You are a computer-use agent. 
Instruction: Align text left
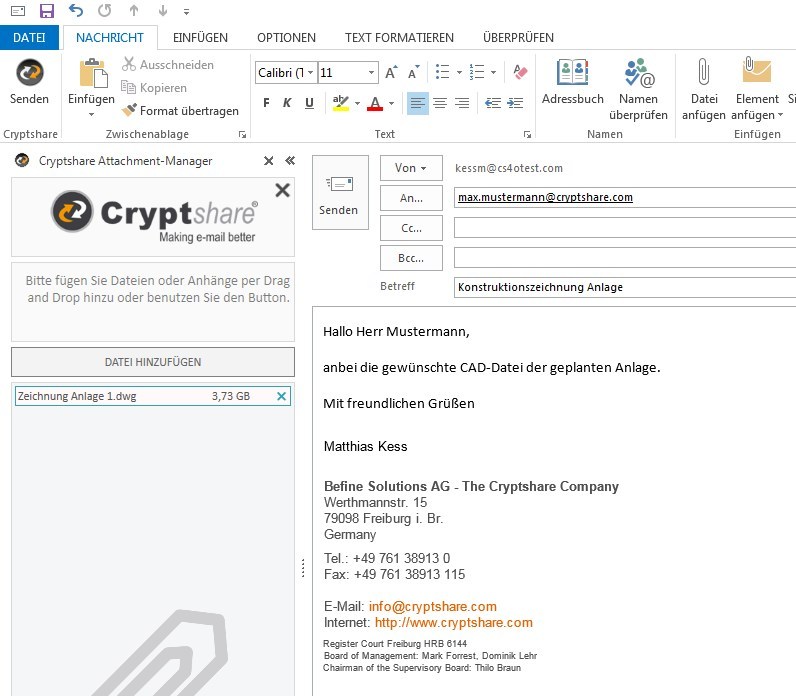418,103
